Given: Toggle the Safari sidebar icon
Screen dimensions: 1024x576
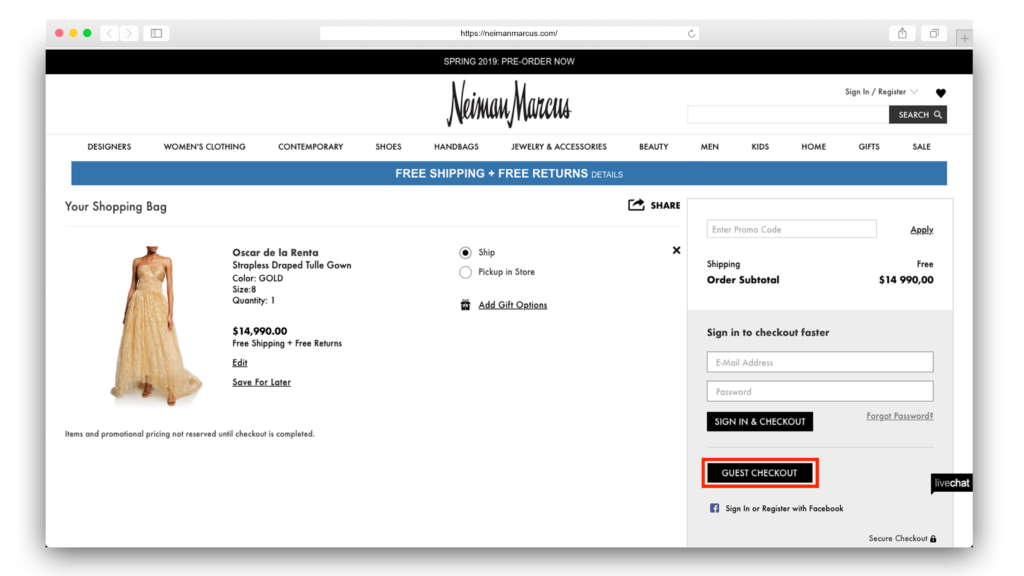Looking at the screenshot, I should (x=157, y=33).
